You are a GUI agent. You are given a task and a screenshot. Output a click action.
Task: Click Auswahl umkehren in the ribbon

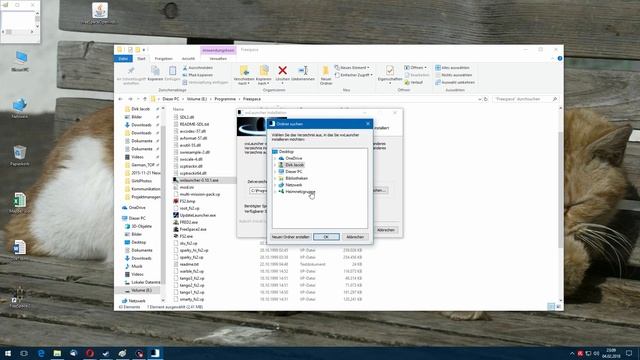(x=455, y=82)
